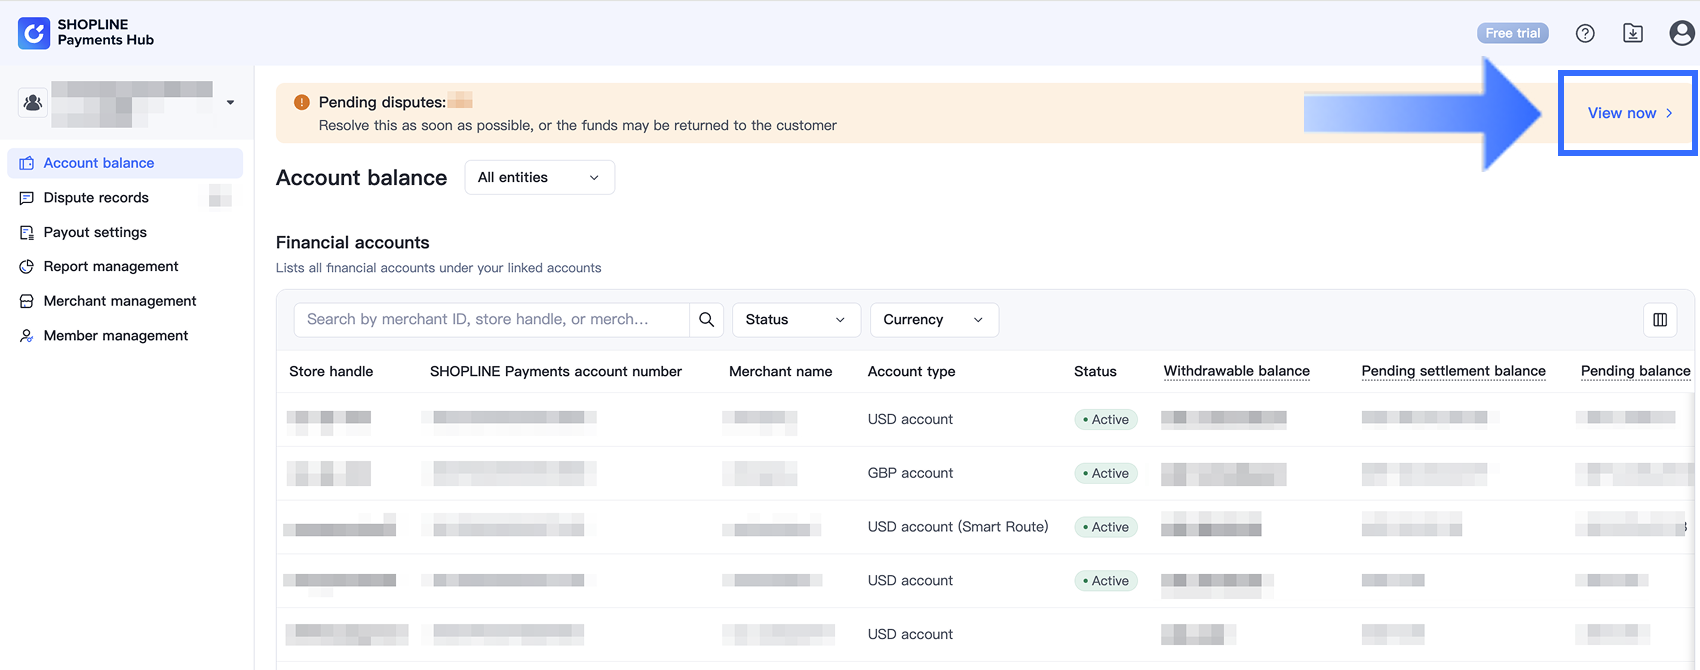Click the Free trial badge
1700x670 pixels.
(x=1513, y=33)
